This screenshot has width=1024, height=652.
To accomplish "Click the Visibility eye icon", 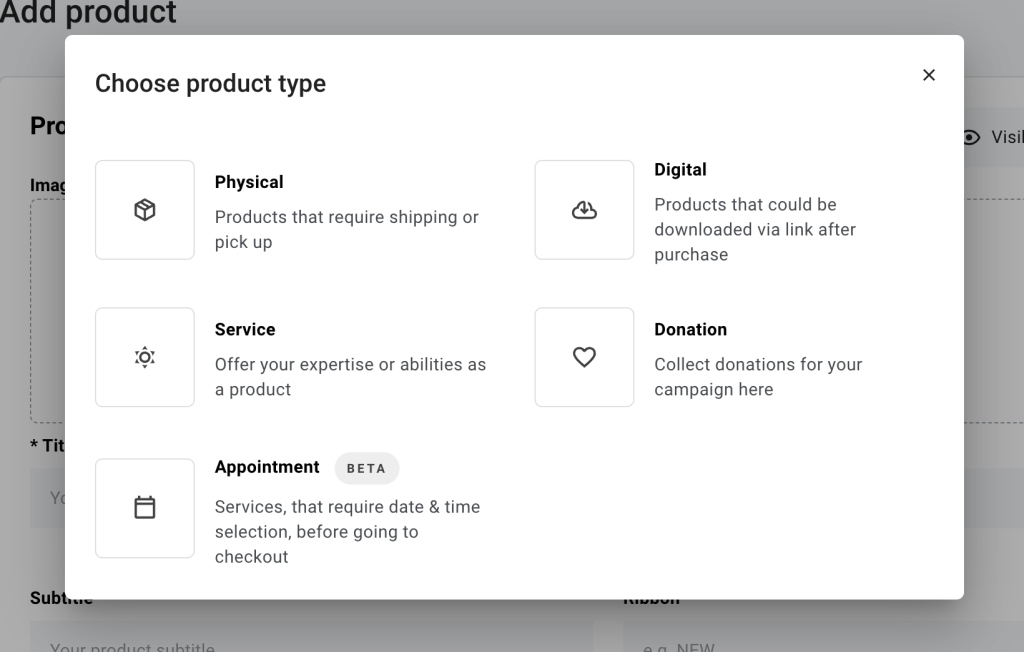I will (969, 137).
